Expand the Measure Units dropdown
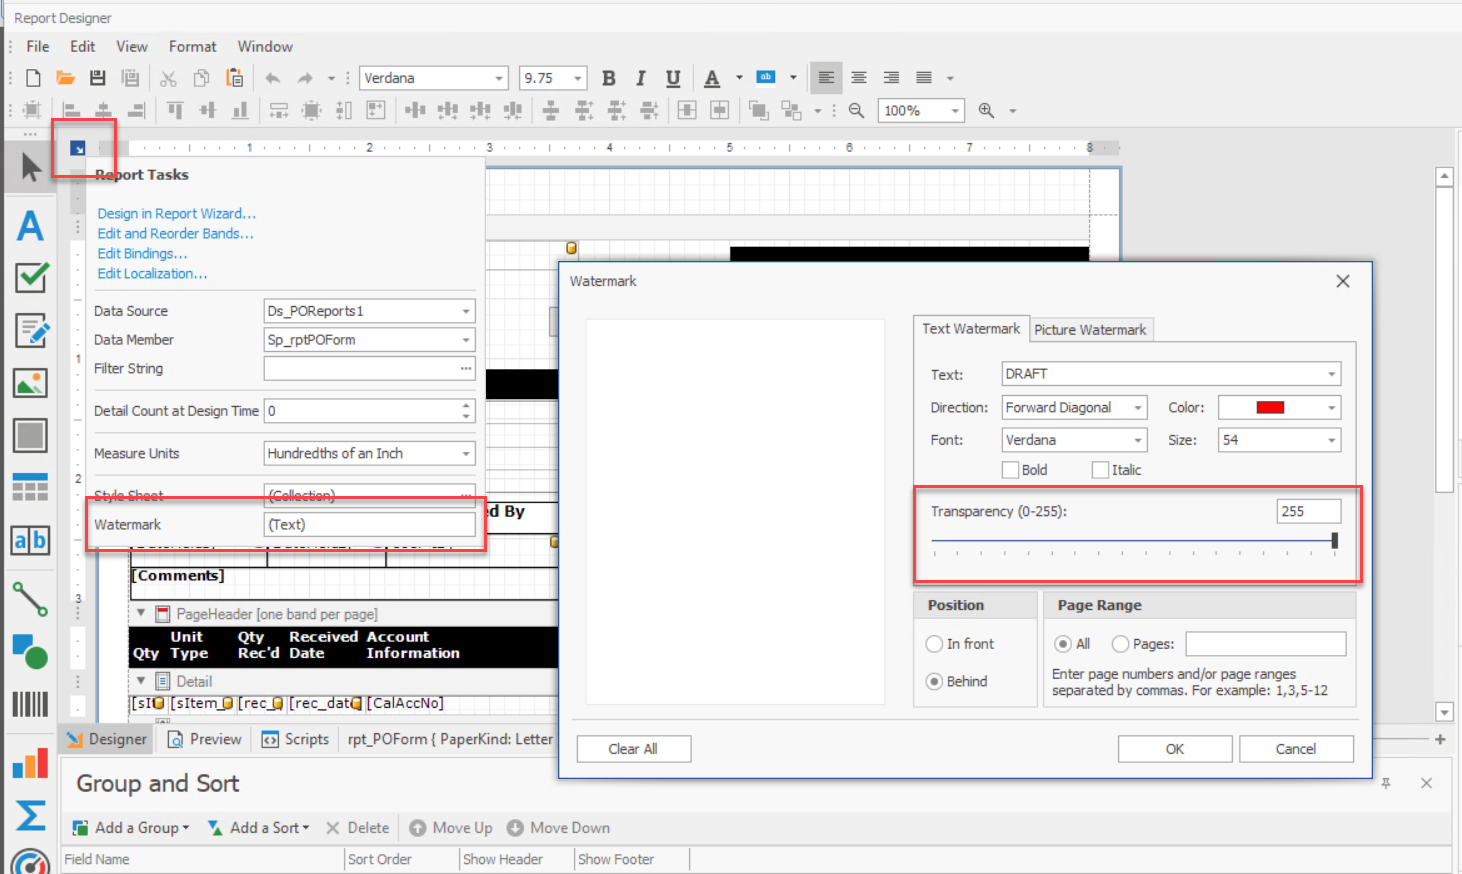The height and width of the screenshot is (874, 1462). [465, 454]
